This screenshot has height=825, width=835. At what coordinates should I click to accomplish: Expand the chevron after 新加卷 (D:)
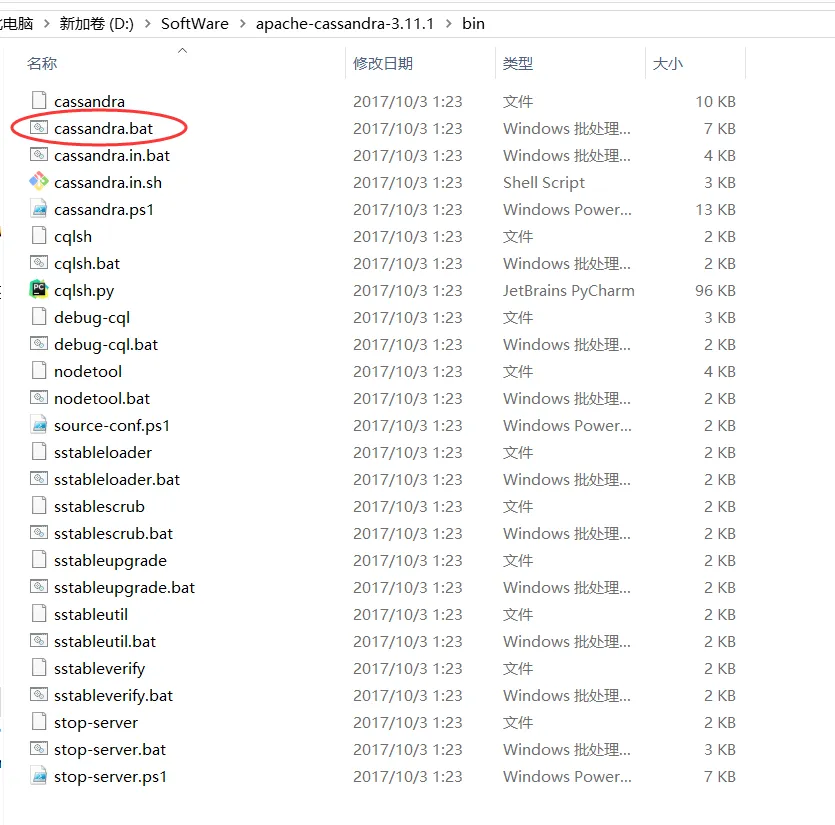[x=148, y=24]
